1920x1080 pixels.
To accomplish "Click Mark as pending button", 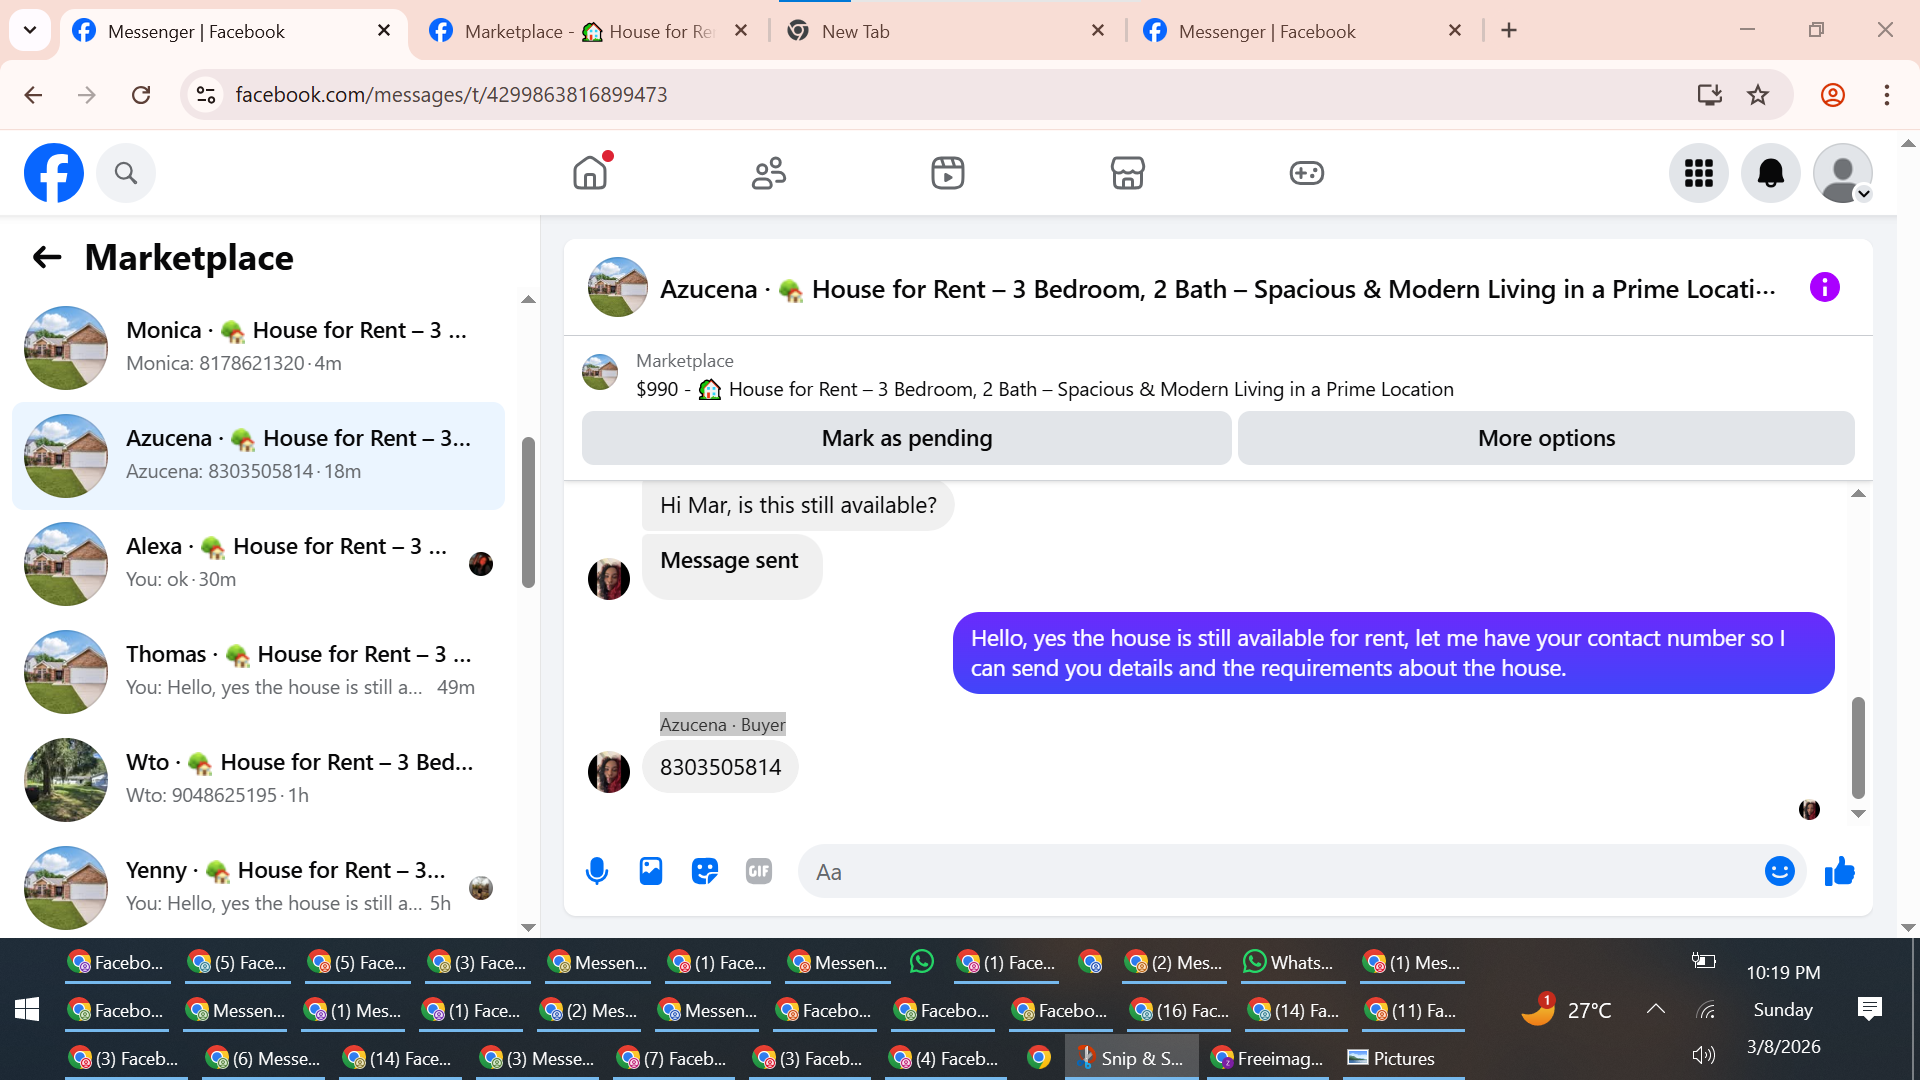I will 906,438.
